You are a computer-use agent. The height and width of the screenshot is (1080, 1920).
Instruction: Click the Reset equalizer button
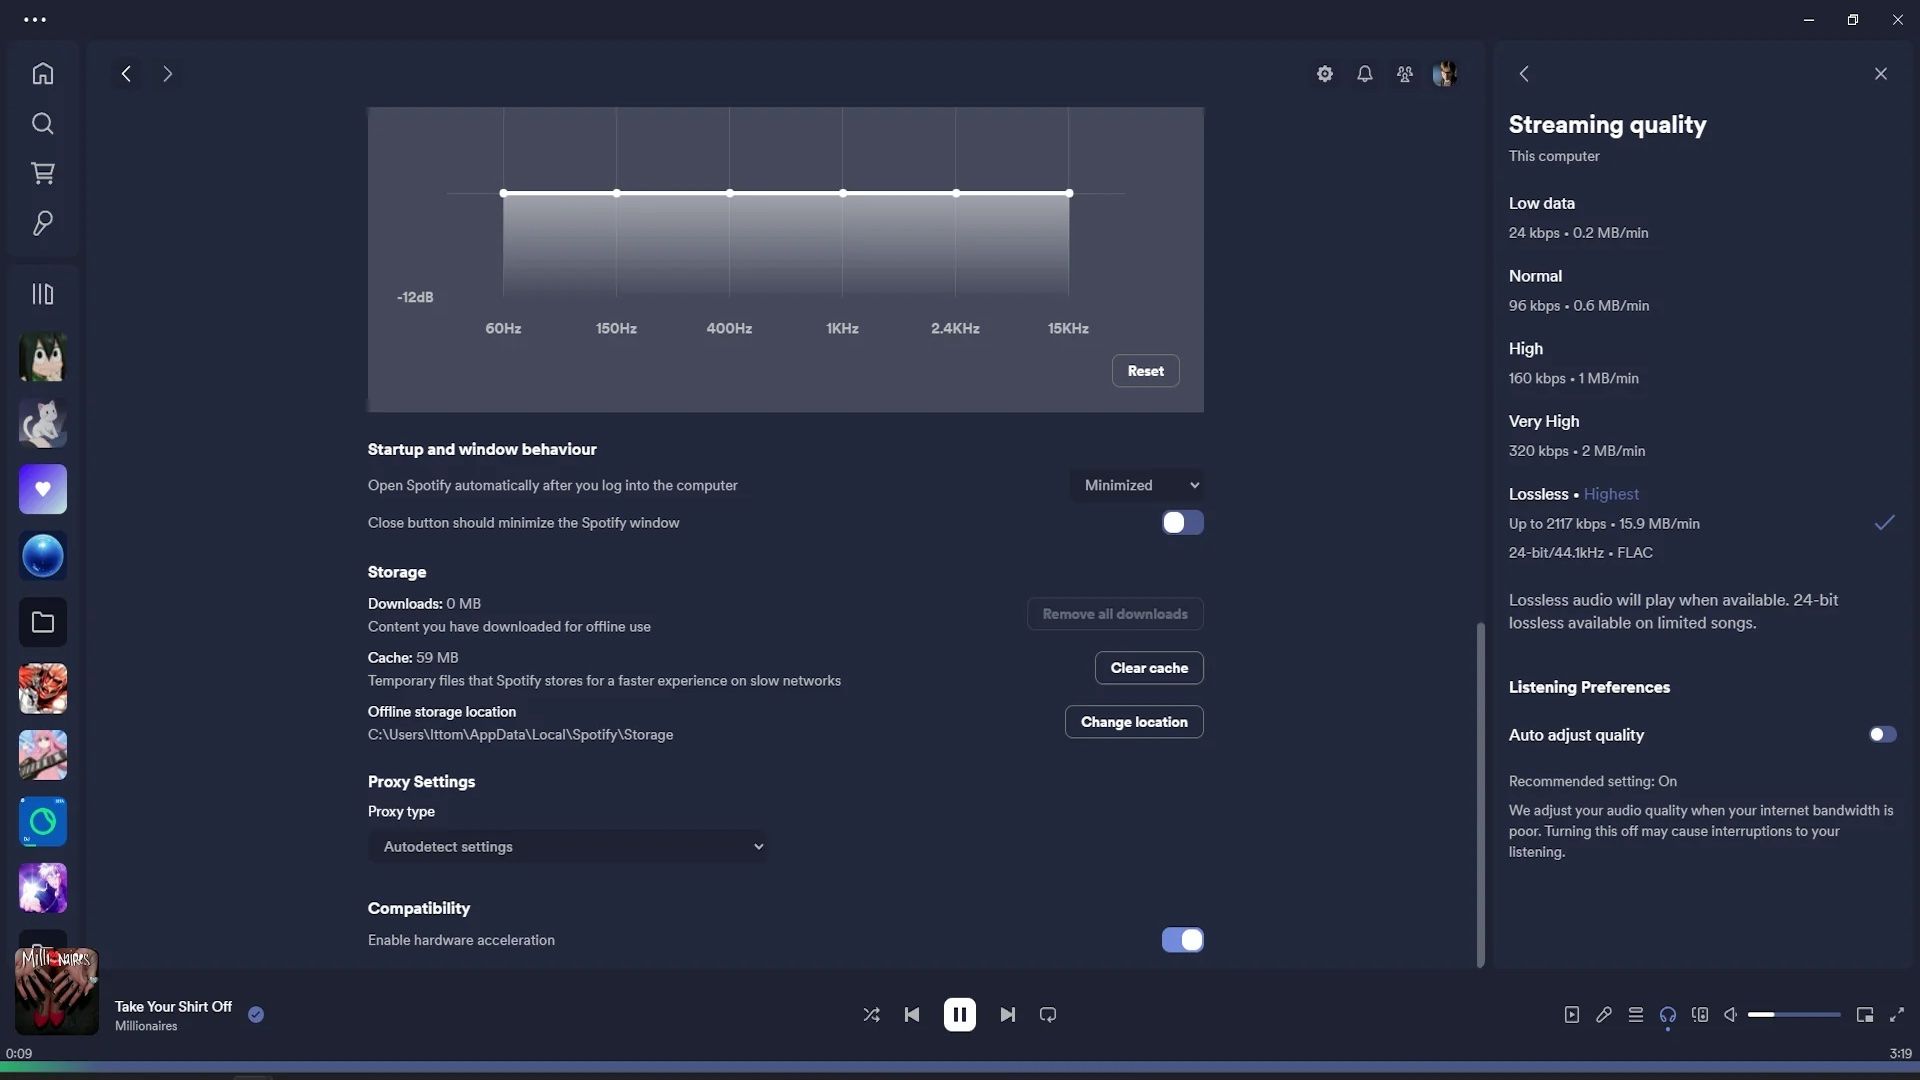[x=1145, y=369]
